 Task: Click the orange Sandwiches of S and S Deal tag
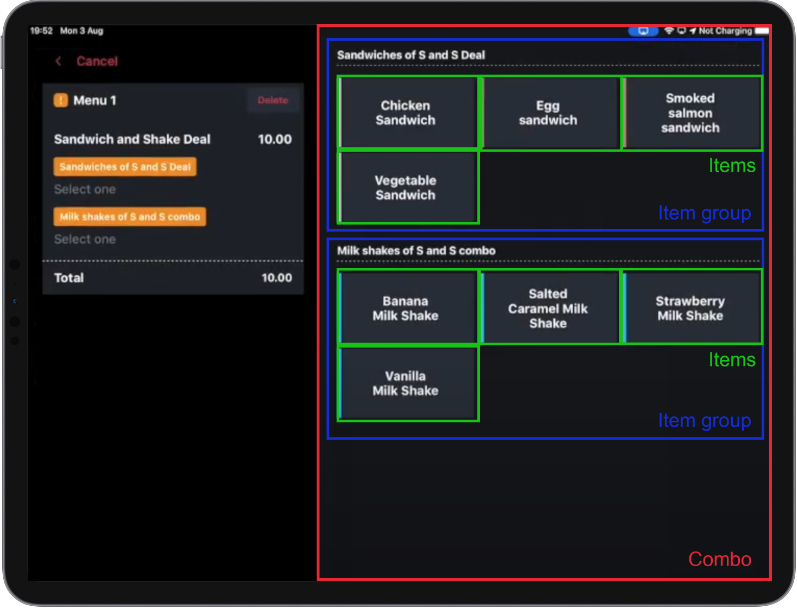125,167
